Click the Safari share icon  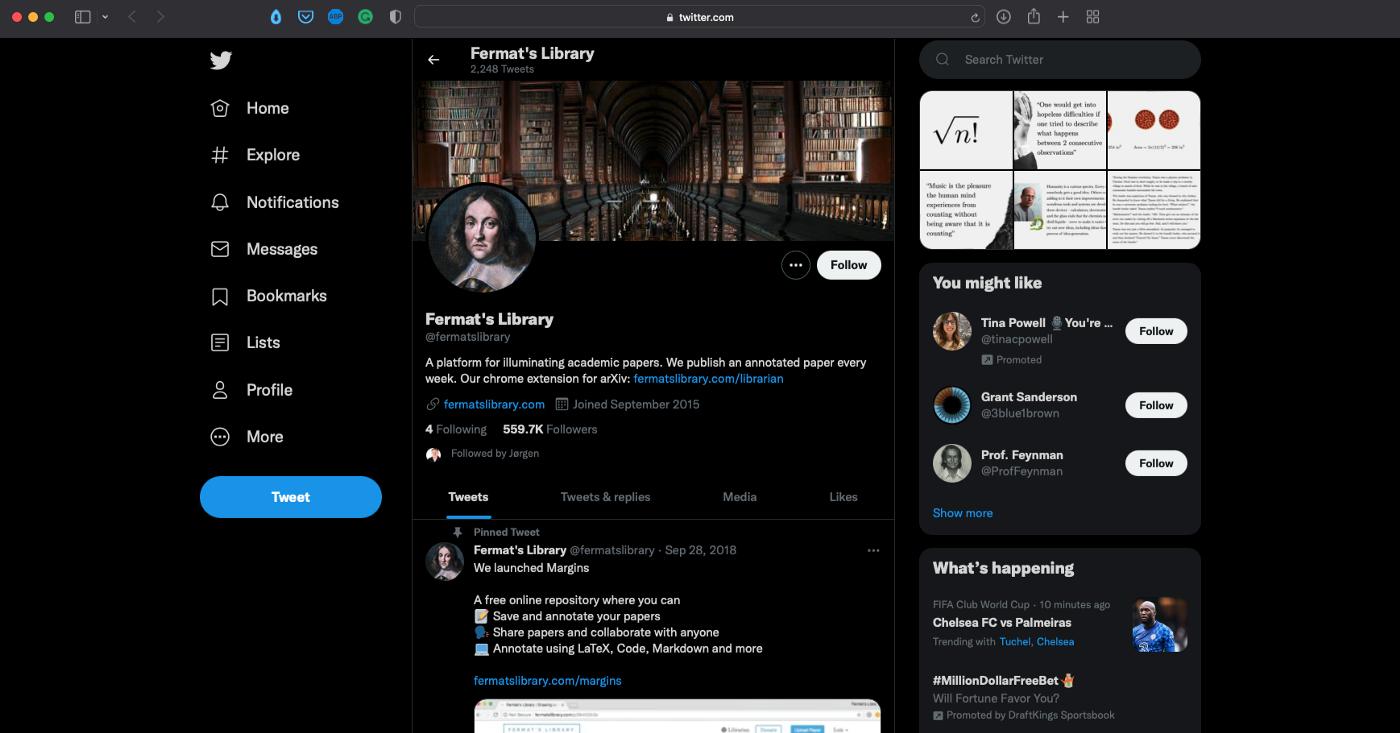click(1034, 17)
